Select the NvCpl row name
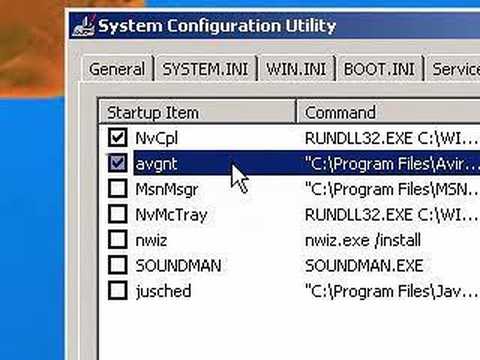Viewport: 480px width, 360px height. pyautogui.click(x=156, y=138)
